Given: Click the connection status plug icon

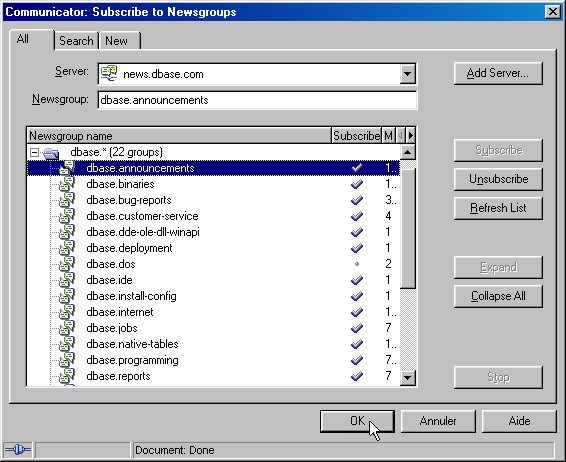Looking at the screenshot, I should [18, 450].
